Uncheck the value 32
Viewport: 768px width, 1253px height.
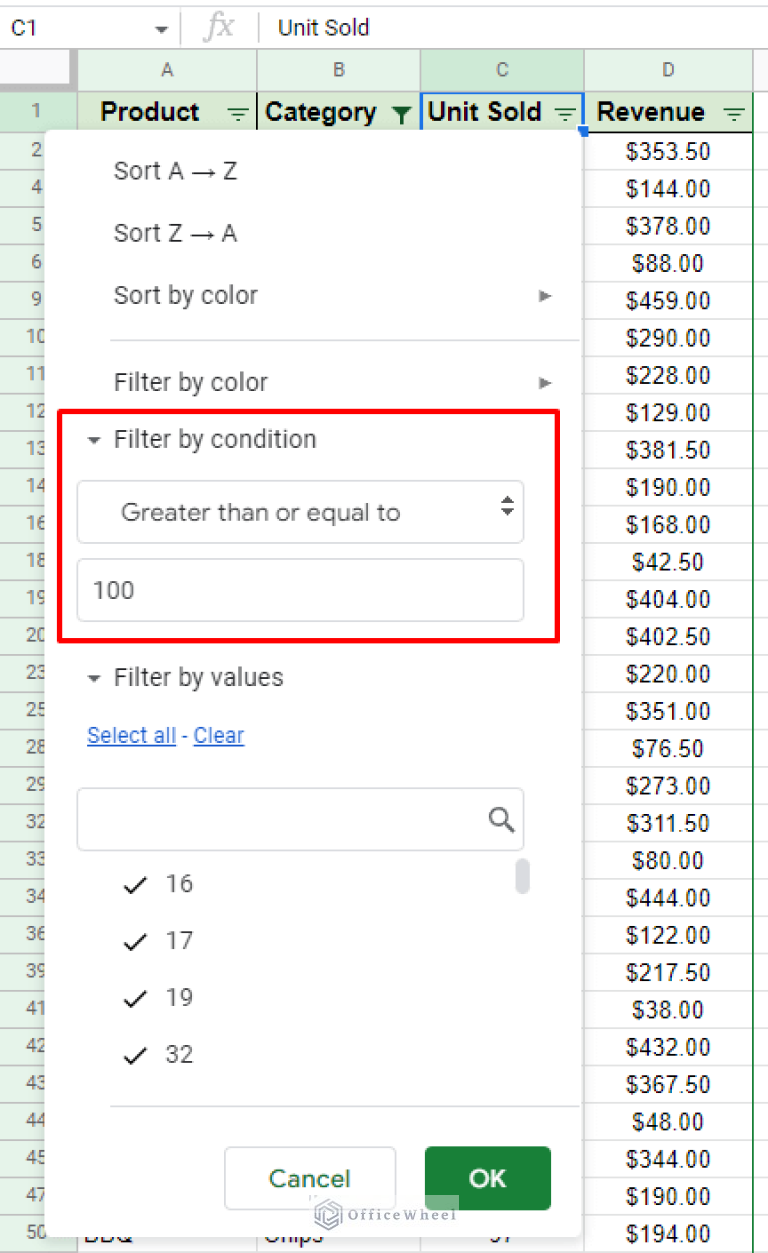click(134, 1054)
